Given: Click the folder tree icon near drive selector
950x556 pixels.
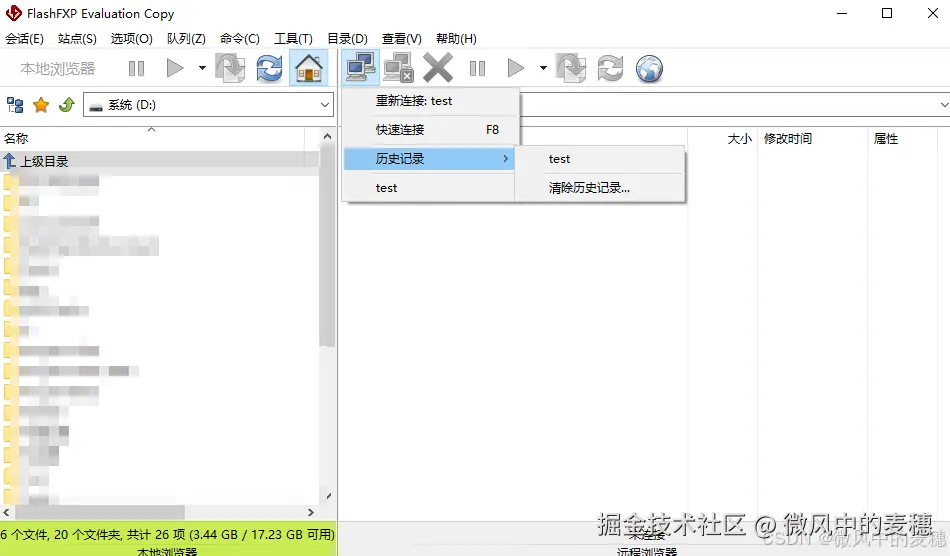Looking at the screenshot, I should click(x=15, y=105).
